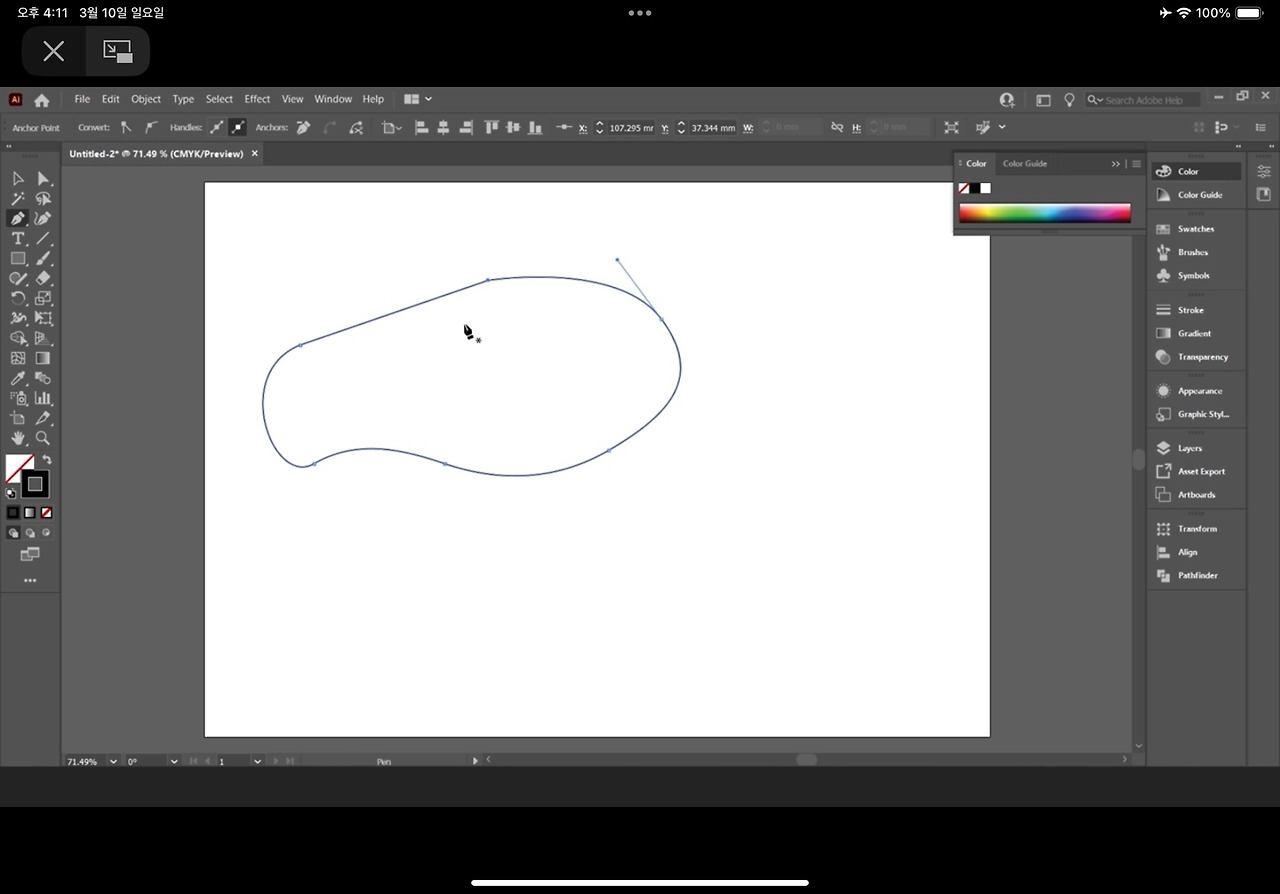Choose the Gradient tool

click(43, 358)
